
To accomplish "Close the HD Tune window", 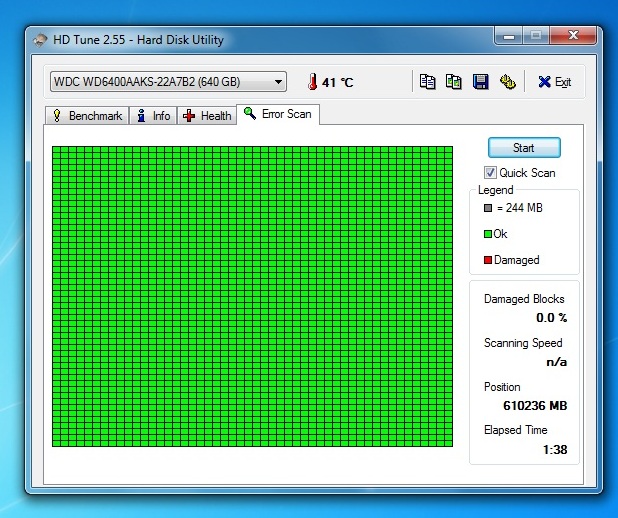I will coord(573,36).
